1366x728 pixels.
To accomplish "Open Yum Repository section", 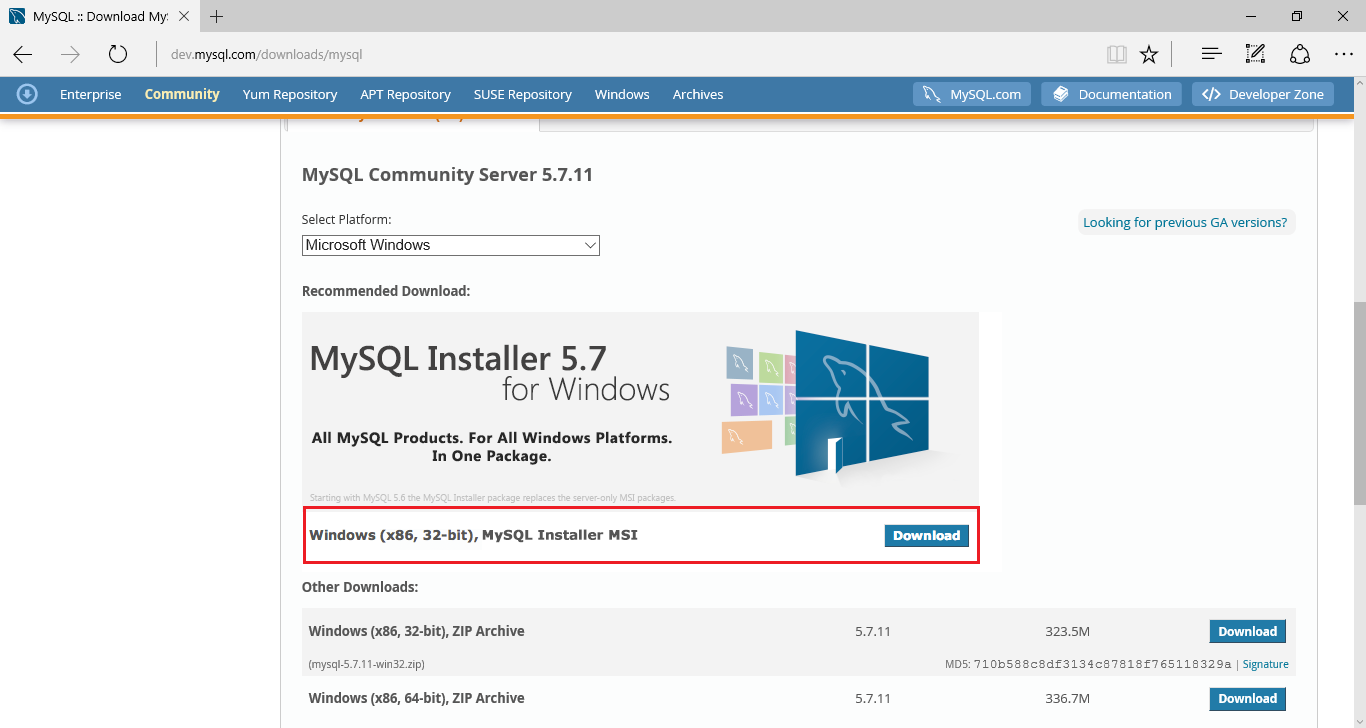I will (290, 94).
